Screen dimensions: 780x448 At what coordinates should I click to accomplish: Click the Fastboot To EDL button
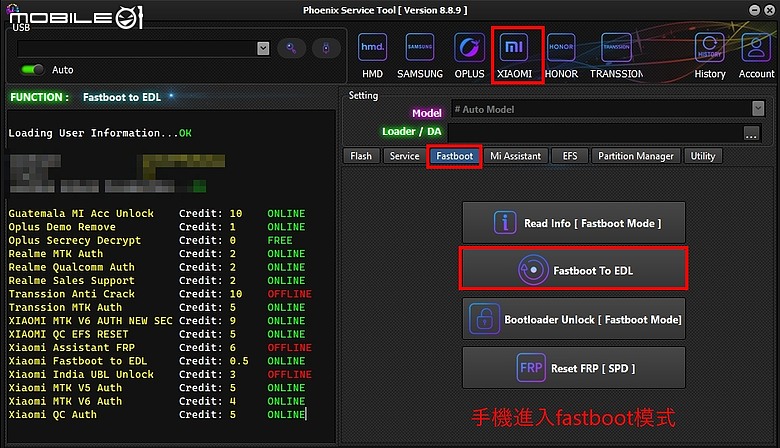point(574,270)
